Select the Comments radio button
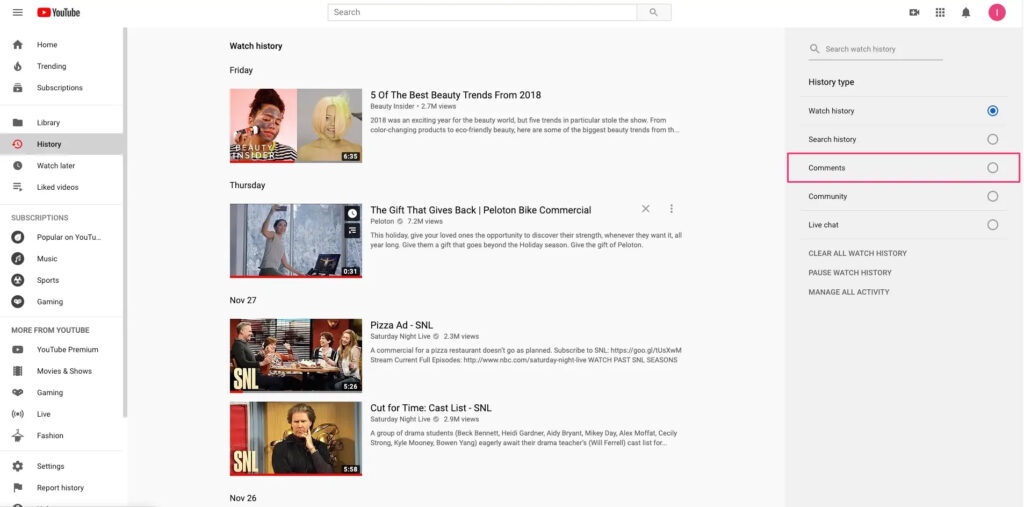 tap(993, 168)
